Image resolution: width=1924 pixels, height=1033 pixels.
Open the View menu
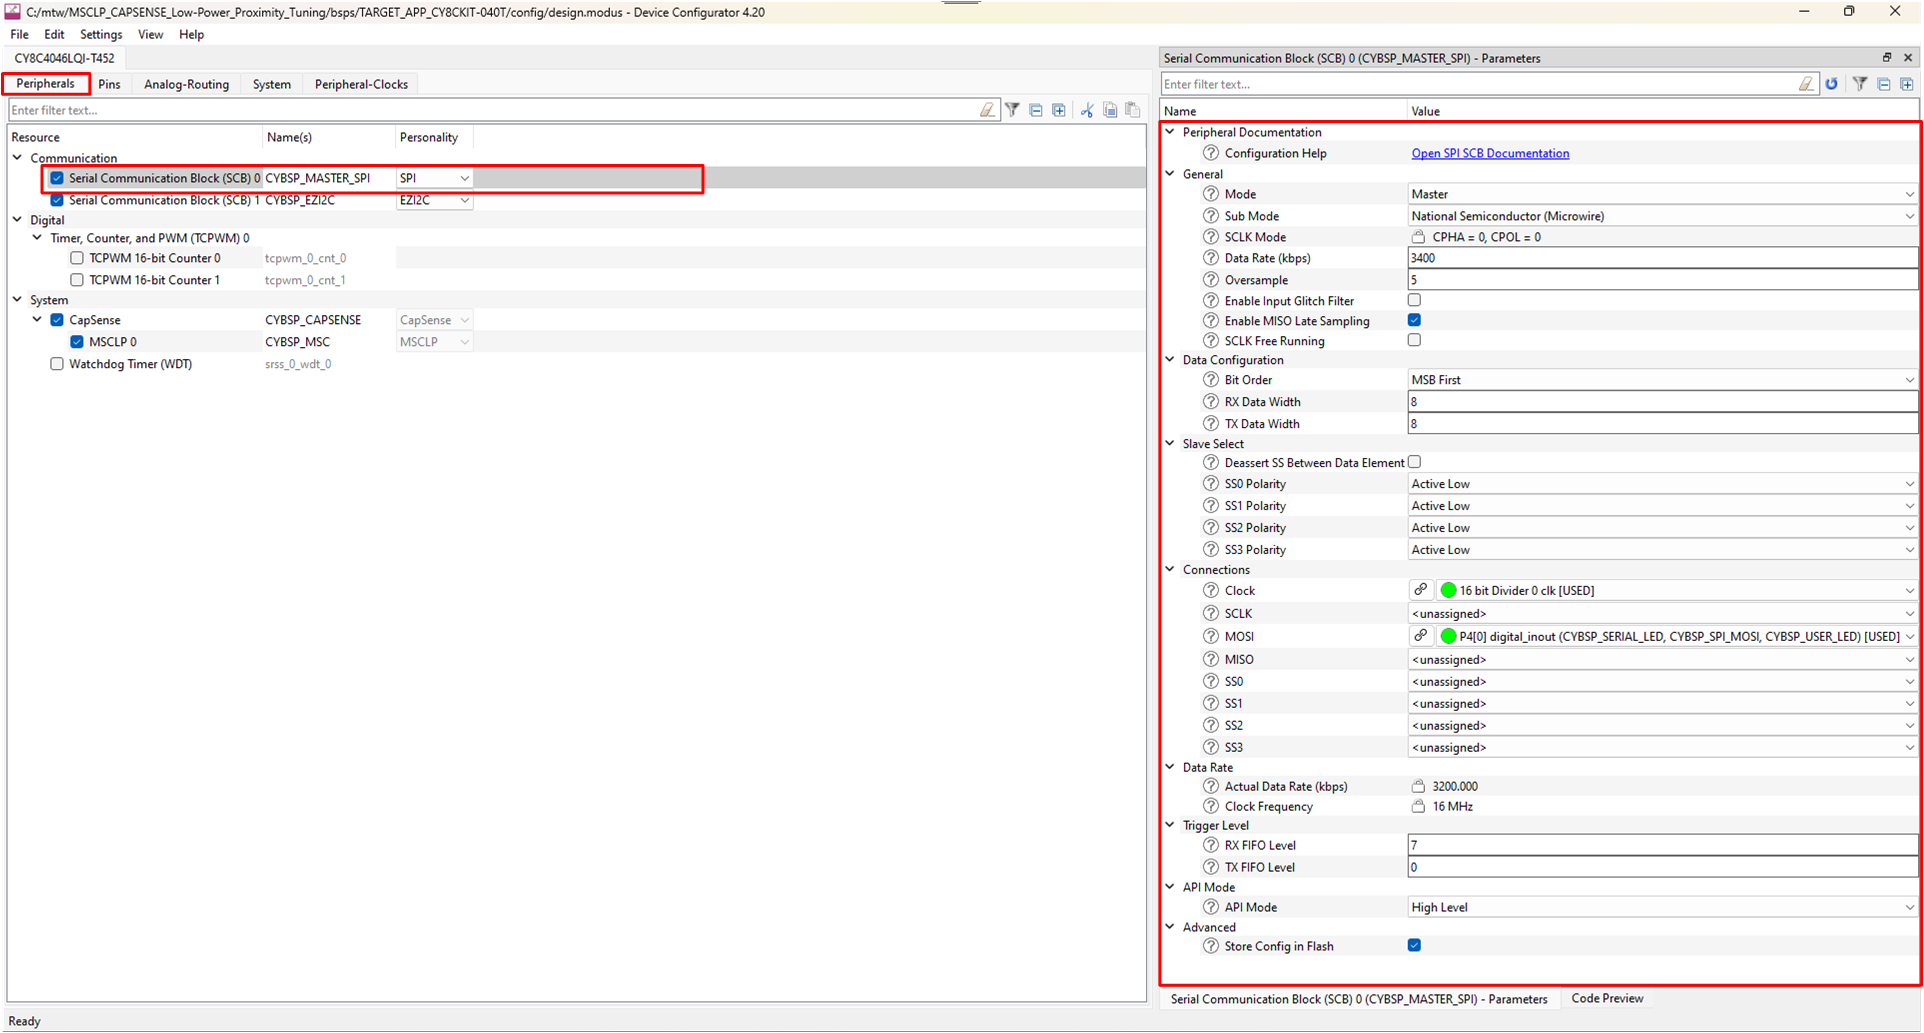(150, 34)
